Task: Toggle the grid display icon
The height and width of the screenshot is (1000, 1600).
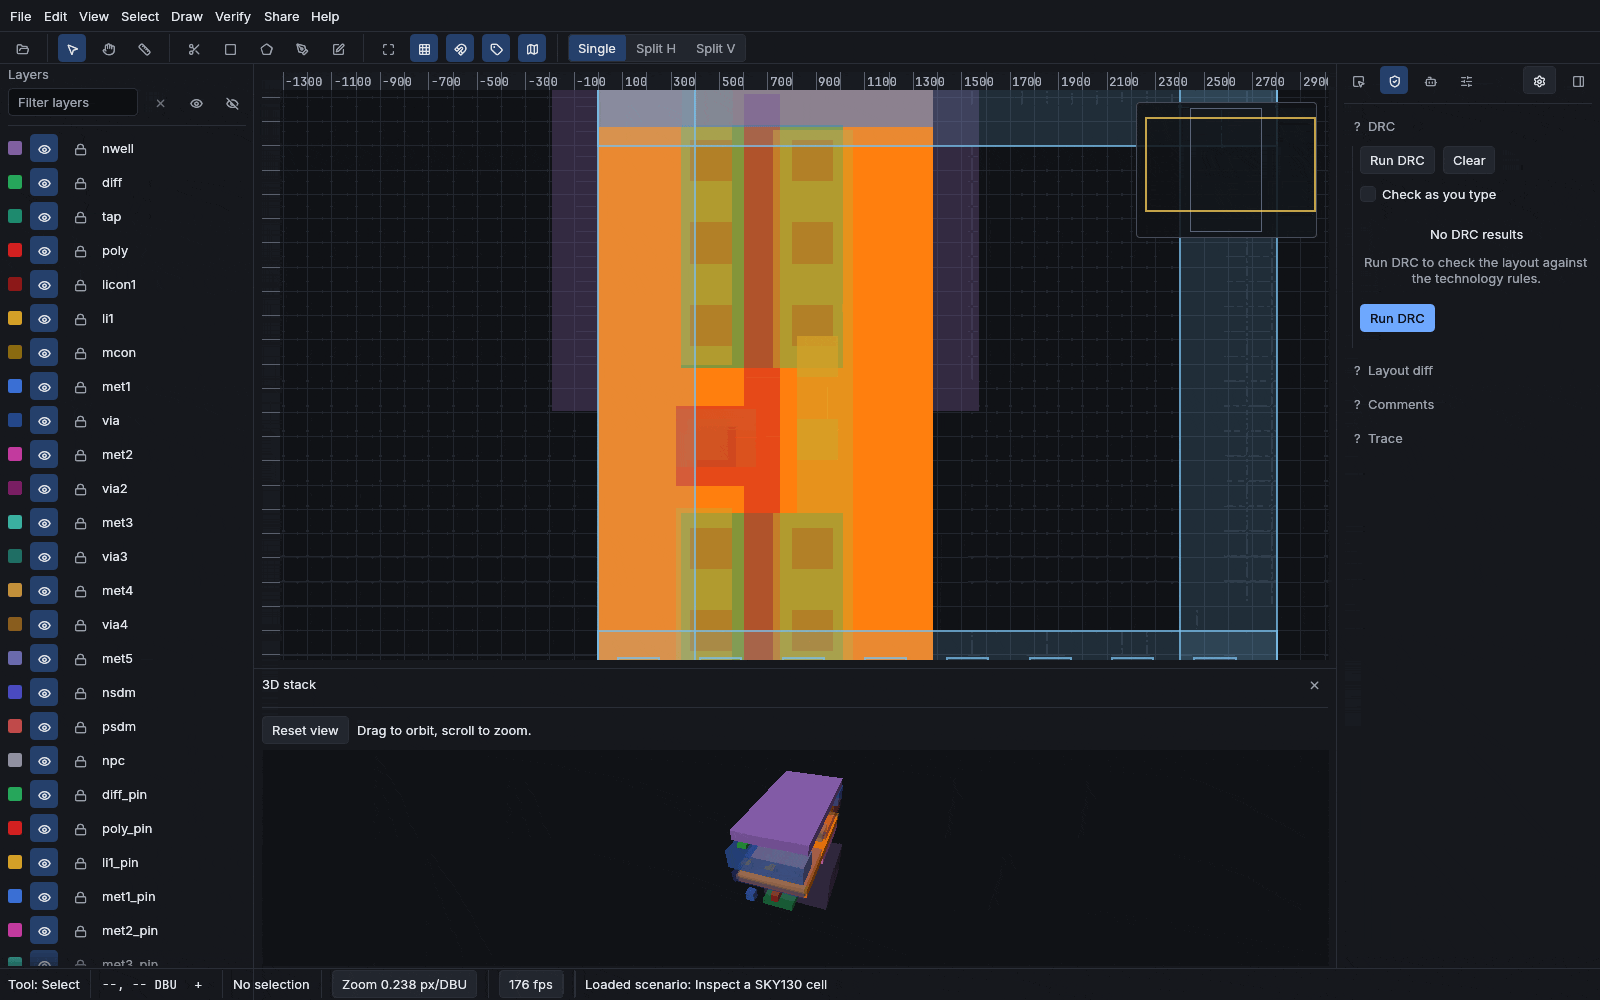Action: [x=424, y=49]
